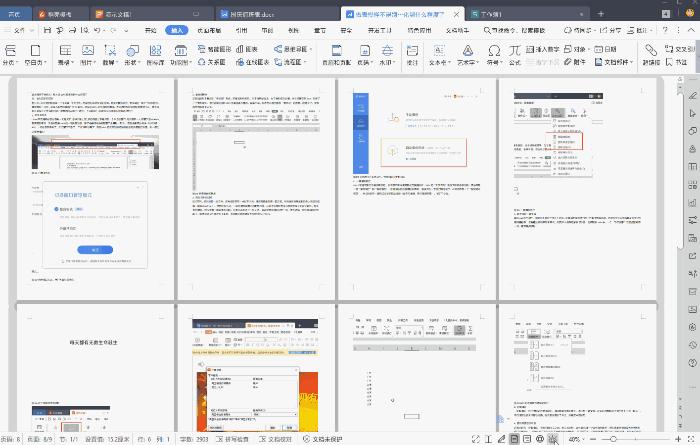Open the File menu

point(19,30)
